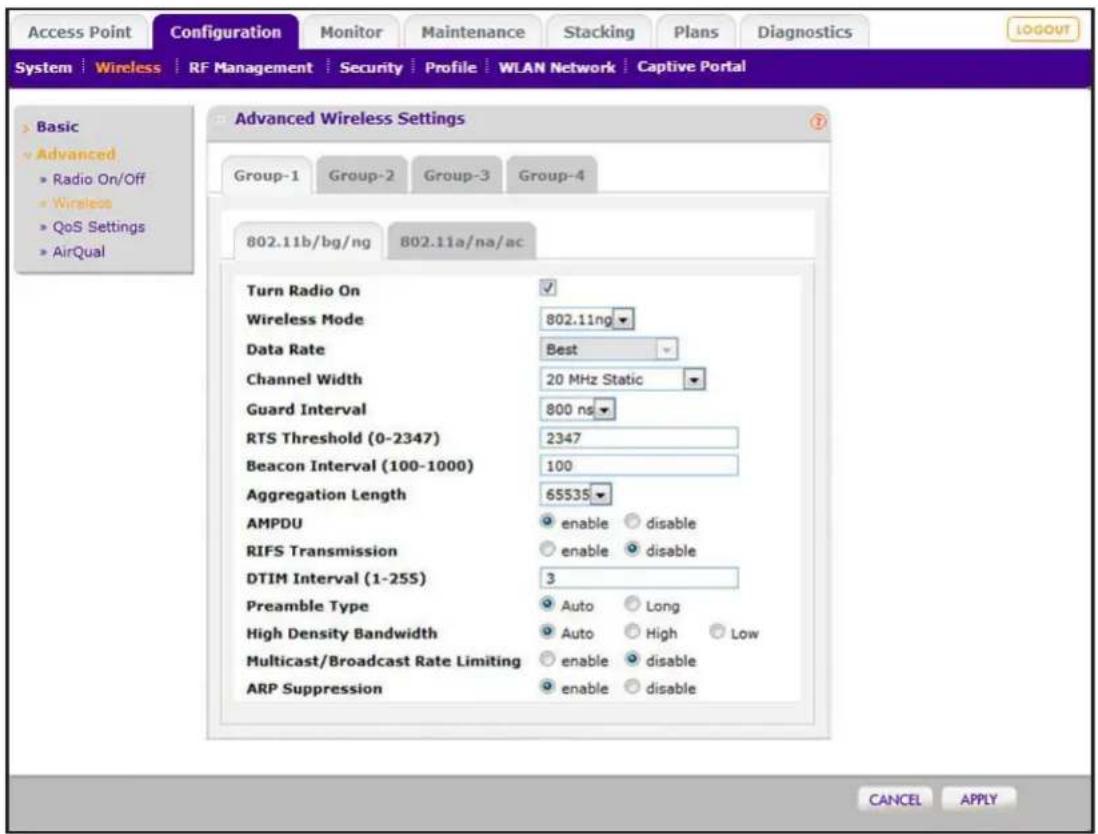Switch to the Group-3 tab
Screen dimensions: 1098x834
pos(457,175)
